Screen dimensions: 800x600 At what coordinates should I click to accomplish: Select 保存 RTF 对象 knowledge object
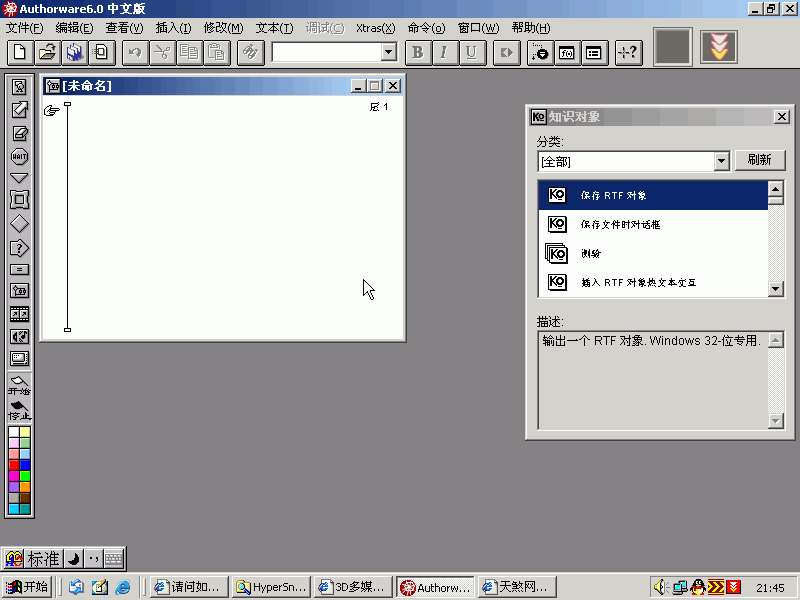pyautogui.click(x=653, y=195)
